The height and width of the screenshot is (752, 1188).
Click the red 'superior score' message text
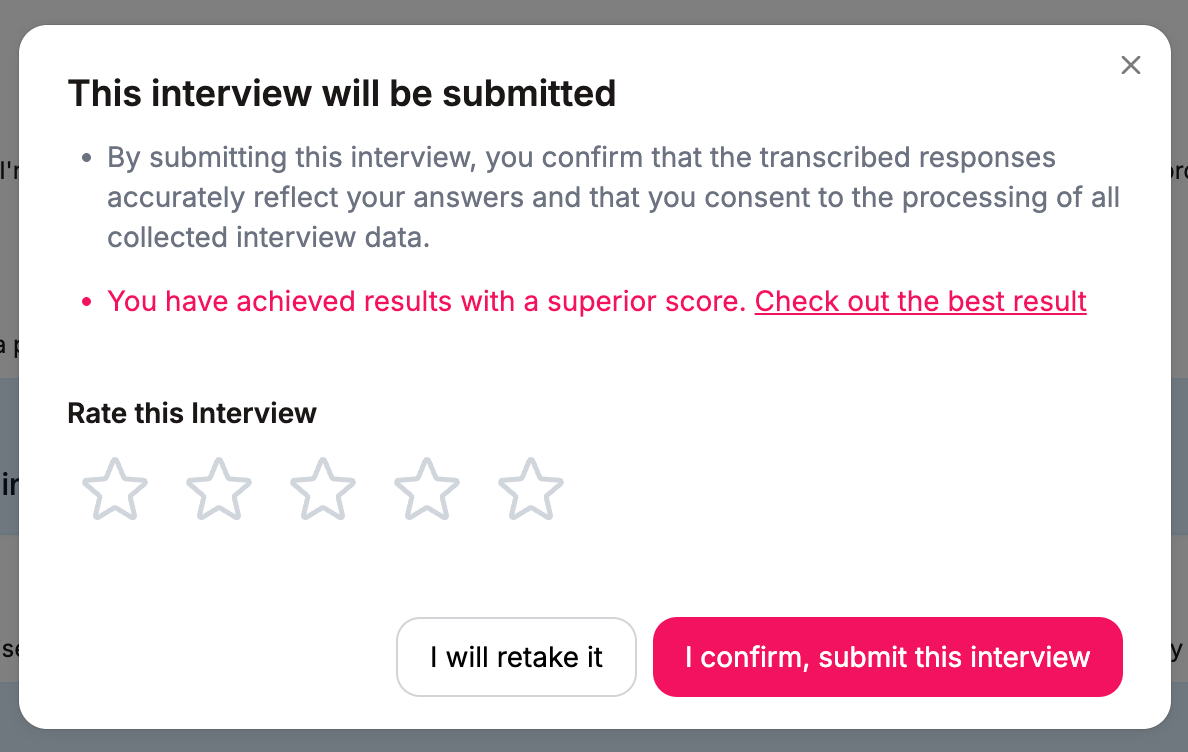coord(427,301)
